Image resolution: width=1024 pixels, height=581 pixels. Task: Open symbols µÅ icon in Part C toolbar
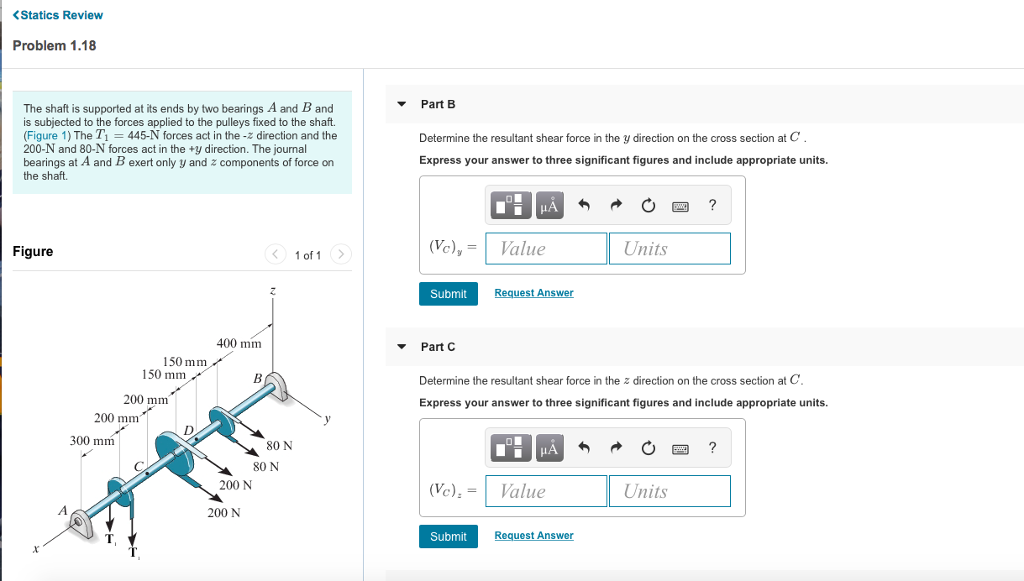(x=549, y=448)
